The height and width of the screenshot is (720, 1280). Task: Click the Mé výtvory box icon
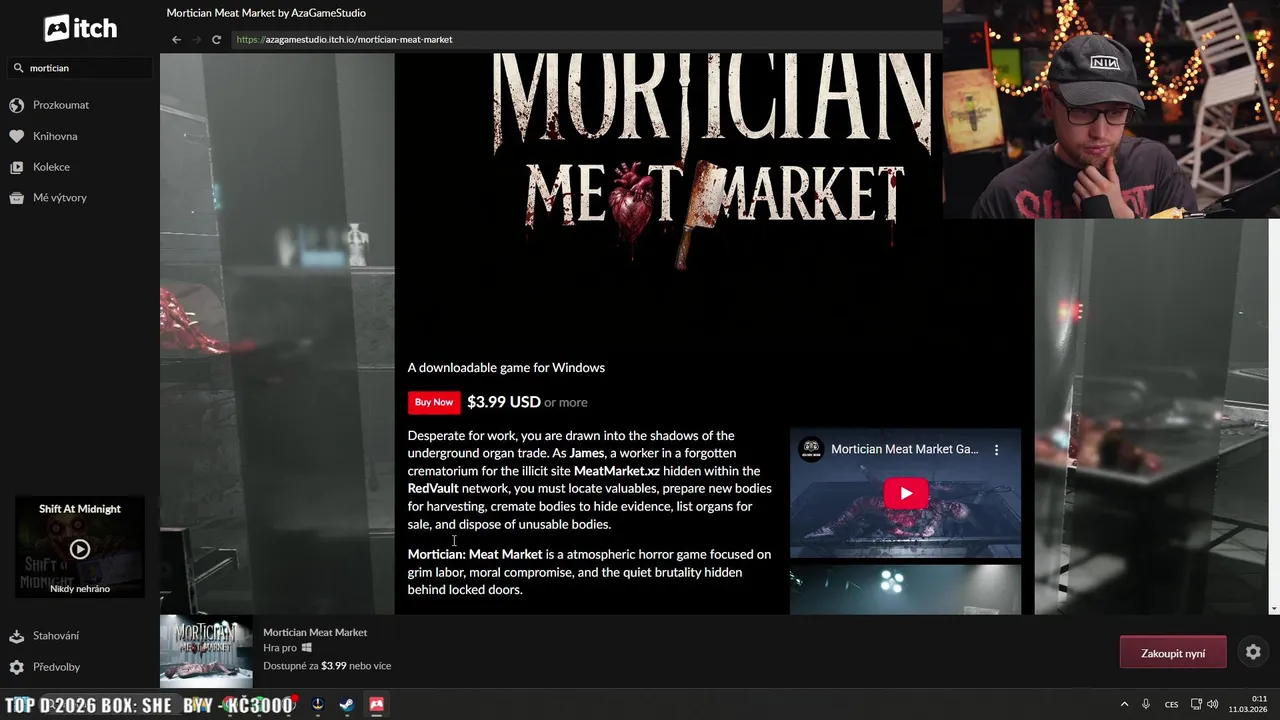click(x=16, y=198)
